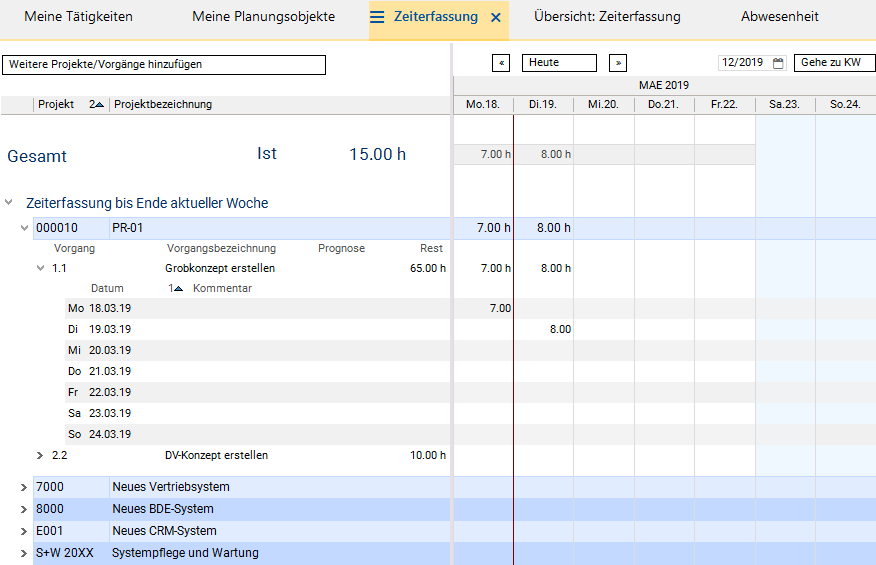Click the Datum sort arrow icon
Image resolution: width=876 pixels, height=565 pixels.
point(176,288)
